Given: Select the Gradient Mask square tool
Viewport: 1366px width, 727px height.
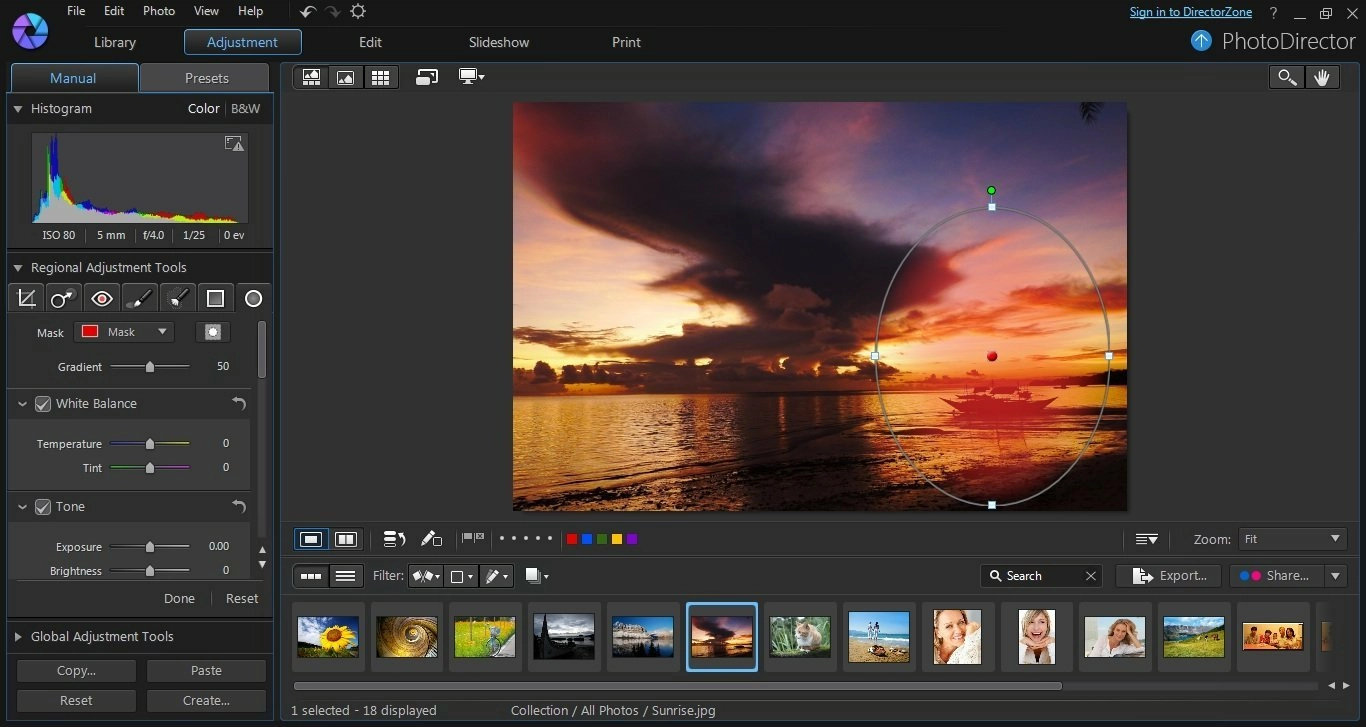Looking at the screenshot, I should [215, 298].
